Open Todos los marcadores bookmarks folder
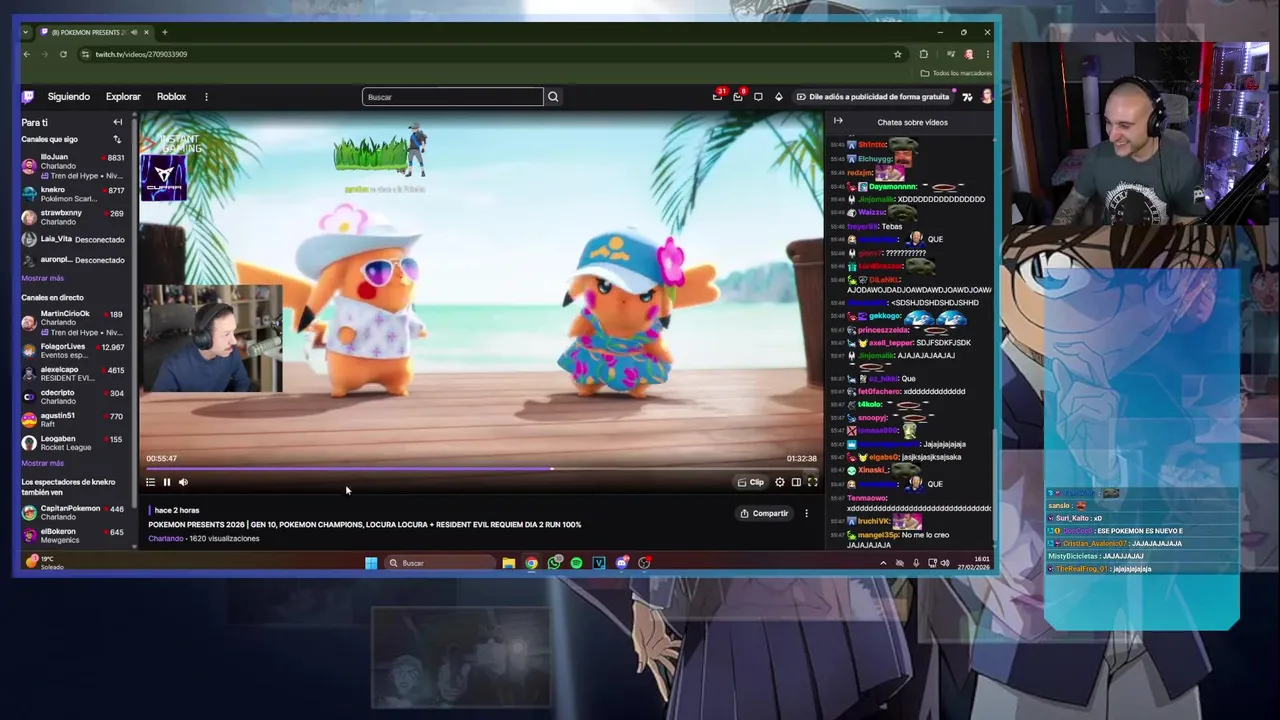The width and height of the screenshot is (1280, 720). pos(957,73)
